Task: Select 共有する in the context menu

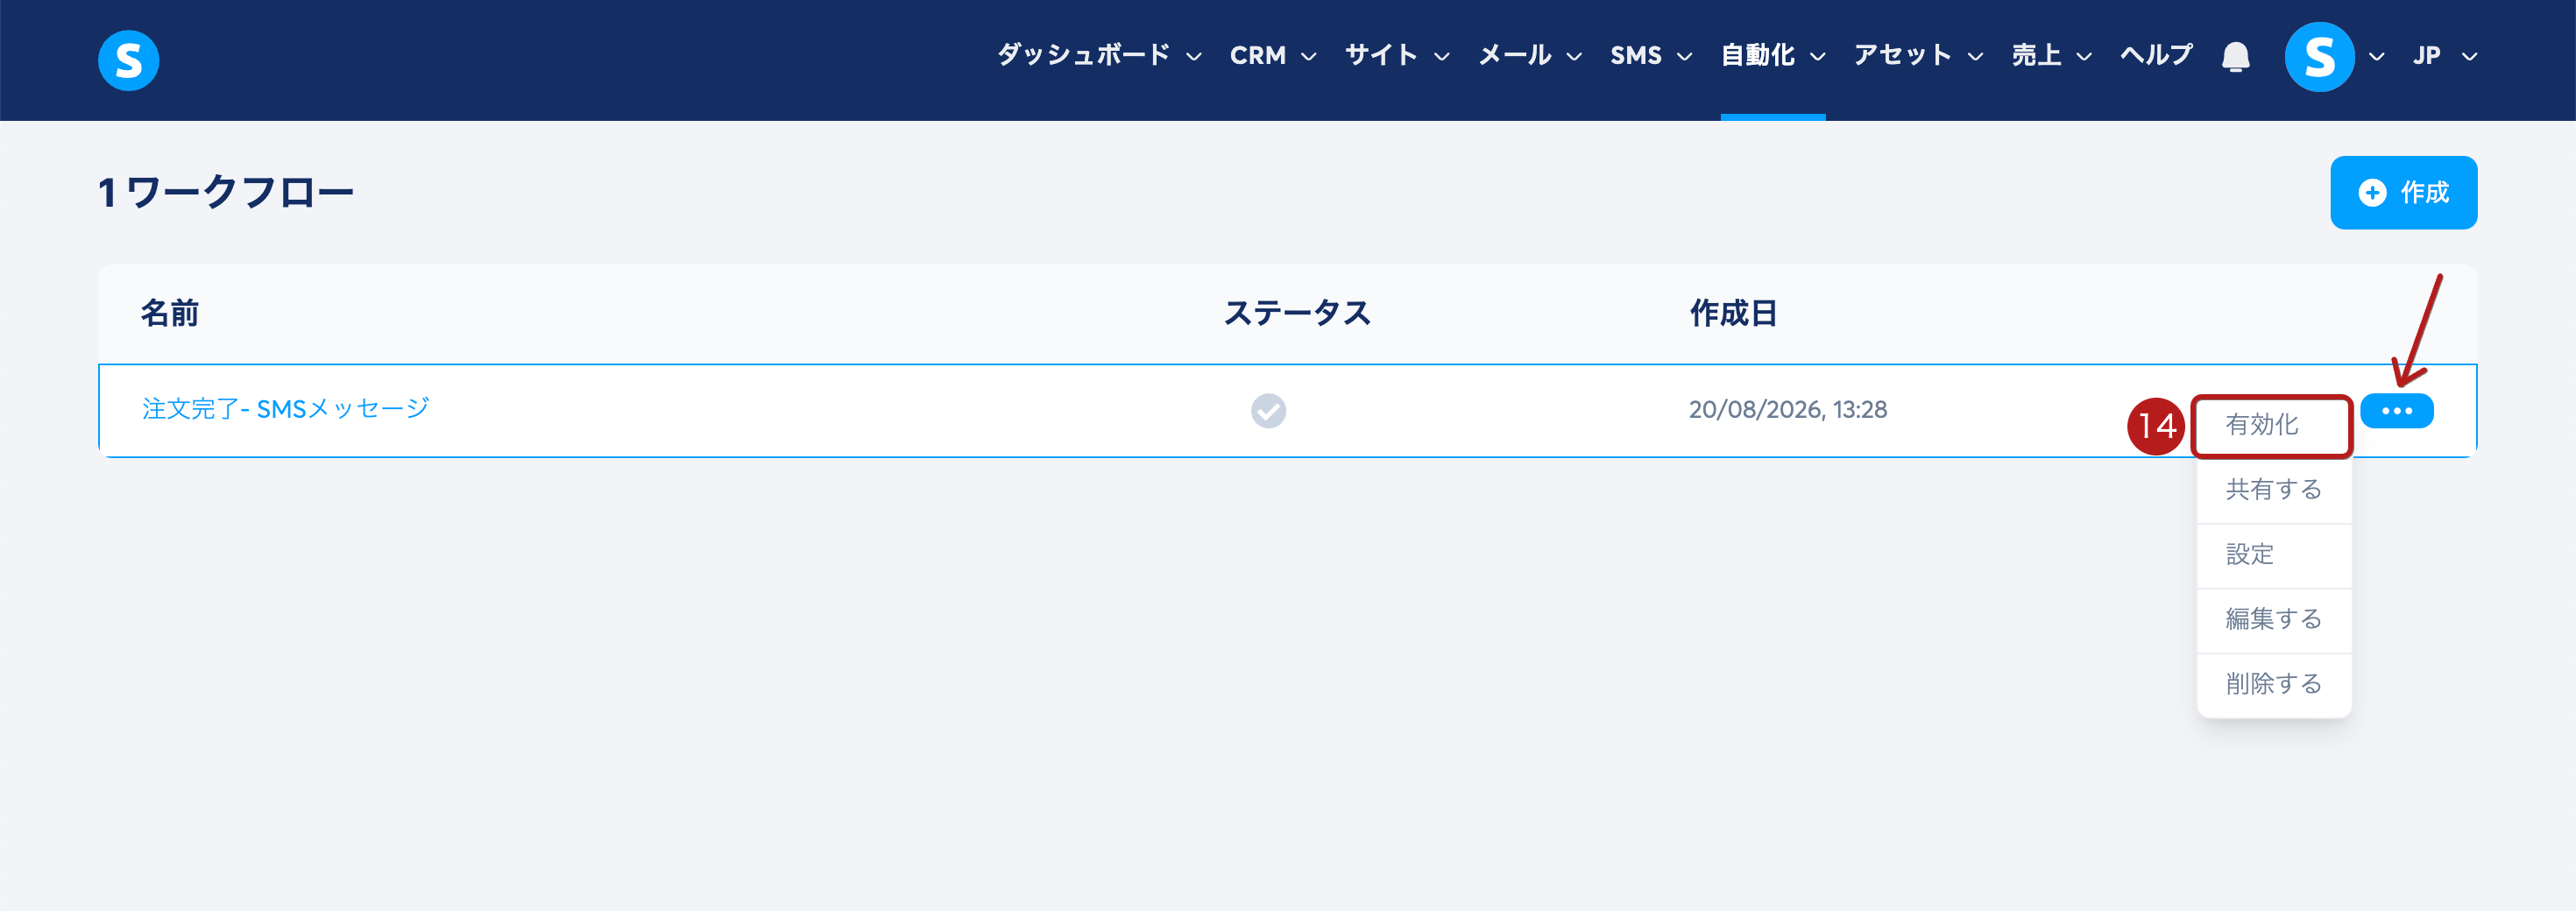Action: point(2273,490)
